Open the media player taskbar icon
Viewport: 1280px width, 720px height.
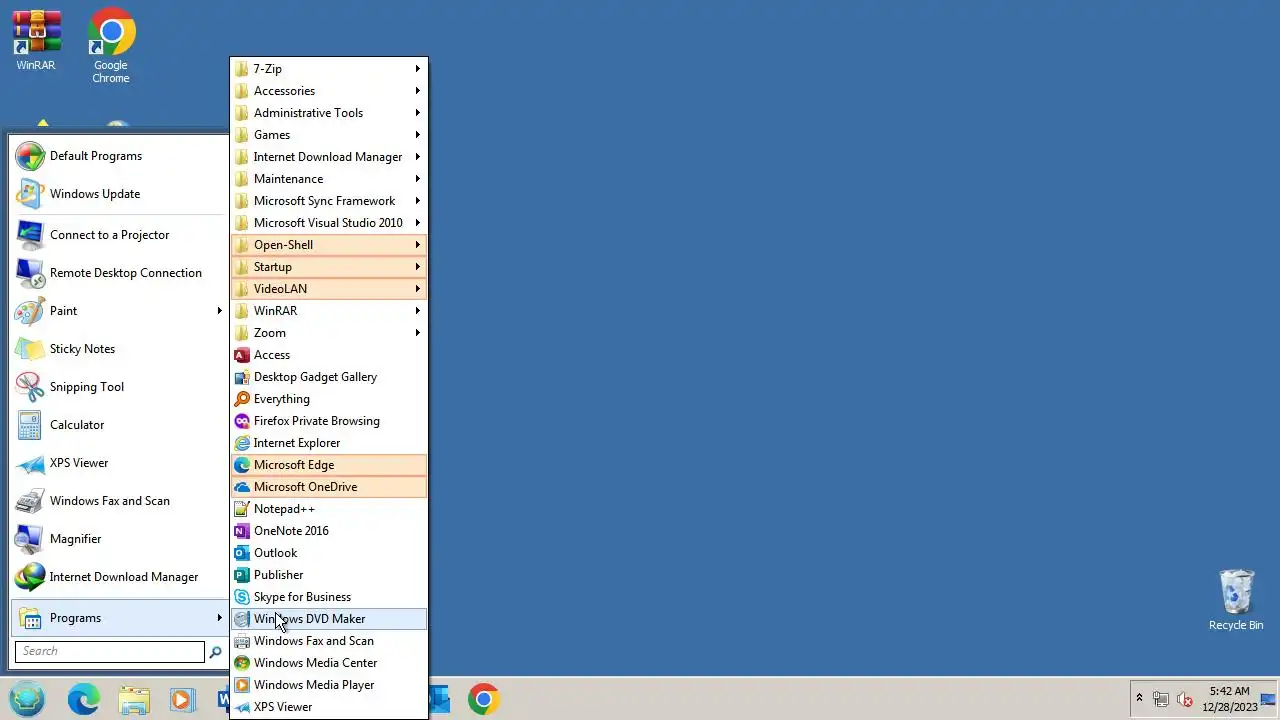coord(182,699)
